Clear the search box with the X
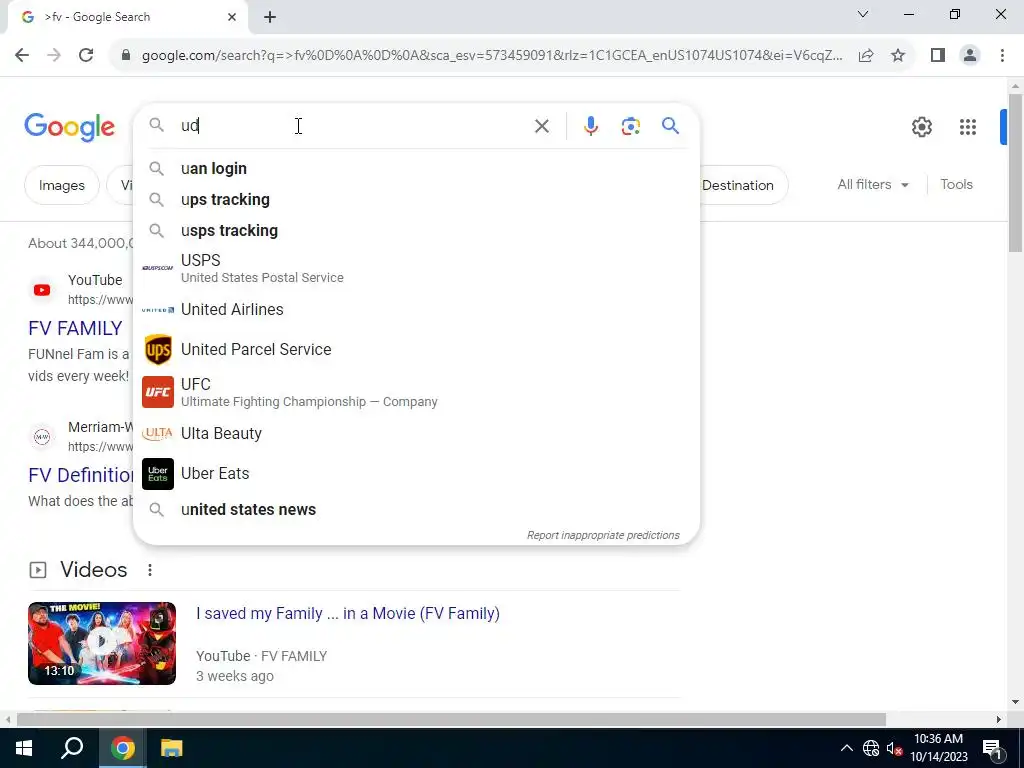The width and height of the screenshot is (1024, 768). (x=541, y=126)
